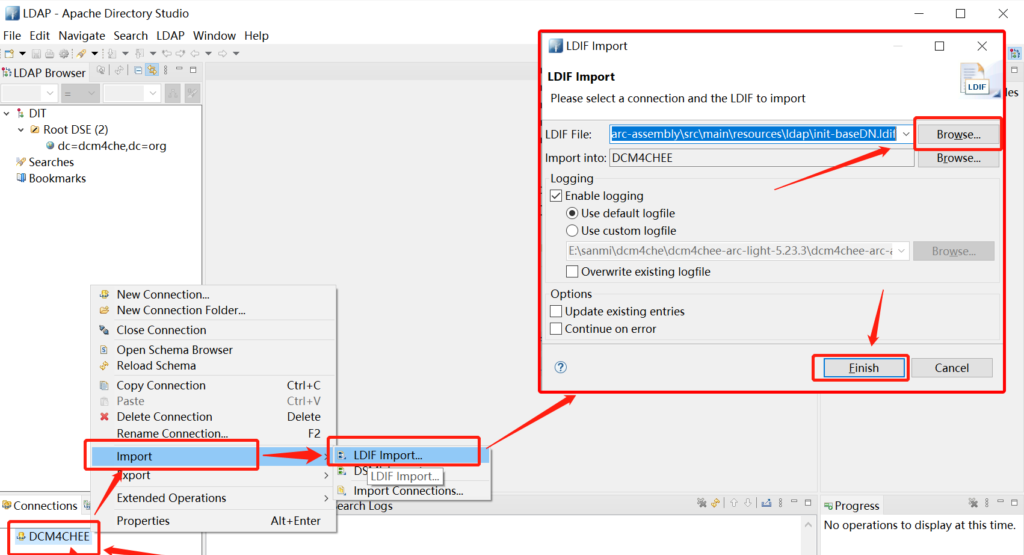Open quick search value combo box

pyautogui.click(x=132, y=93)
